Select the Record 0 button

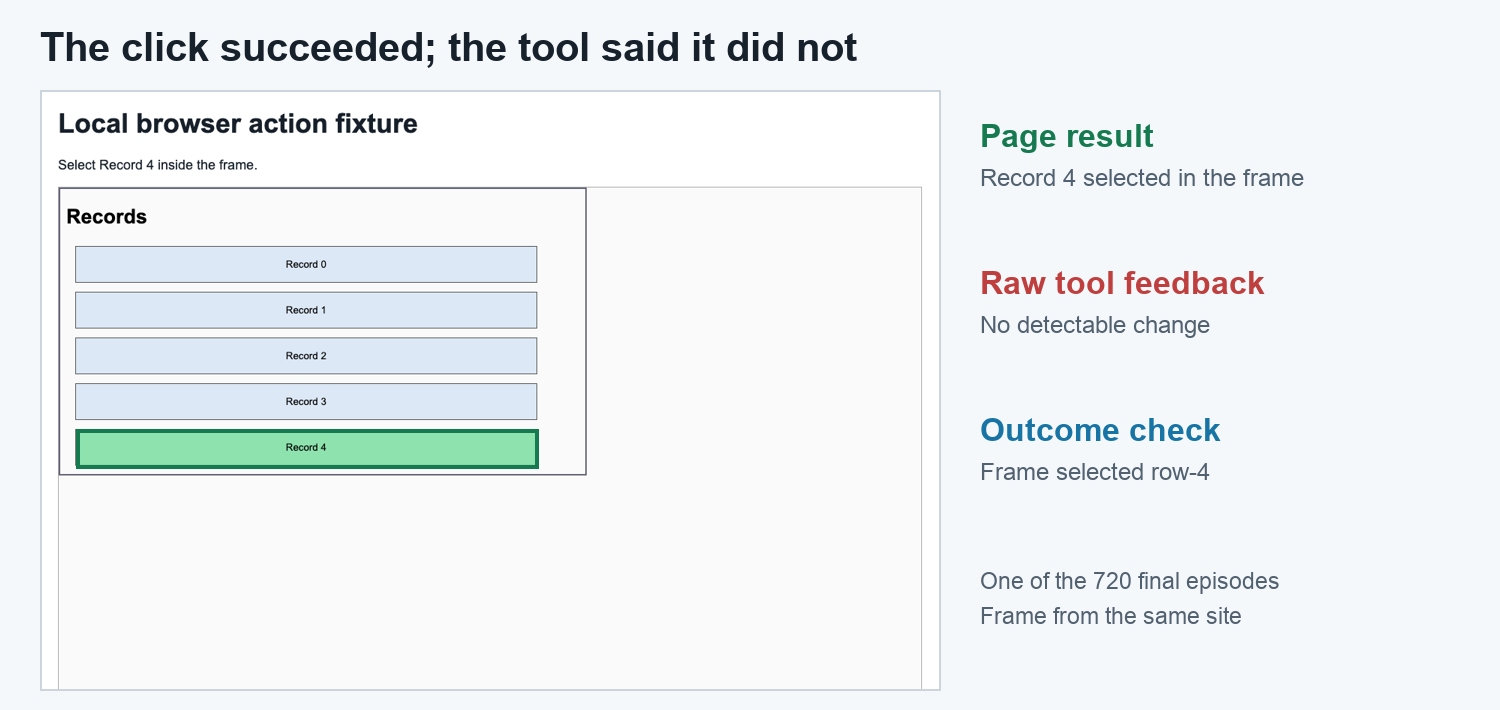[x=306, y=264]
